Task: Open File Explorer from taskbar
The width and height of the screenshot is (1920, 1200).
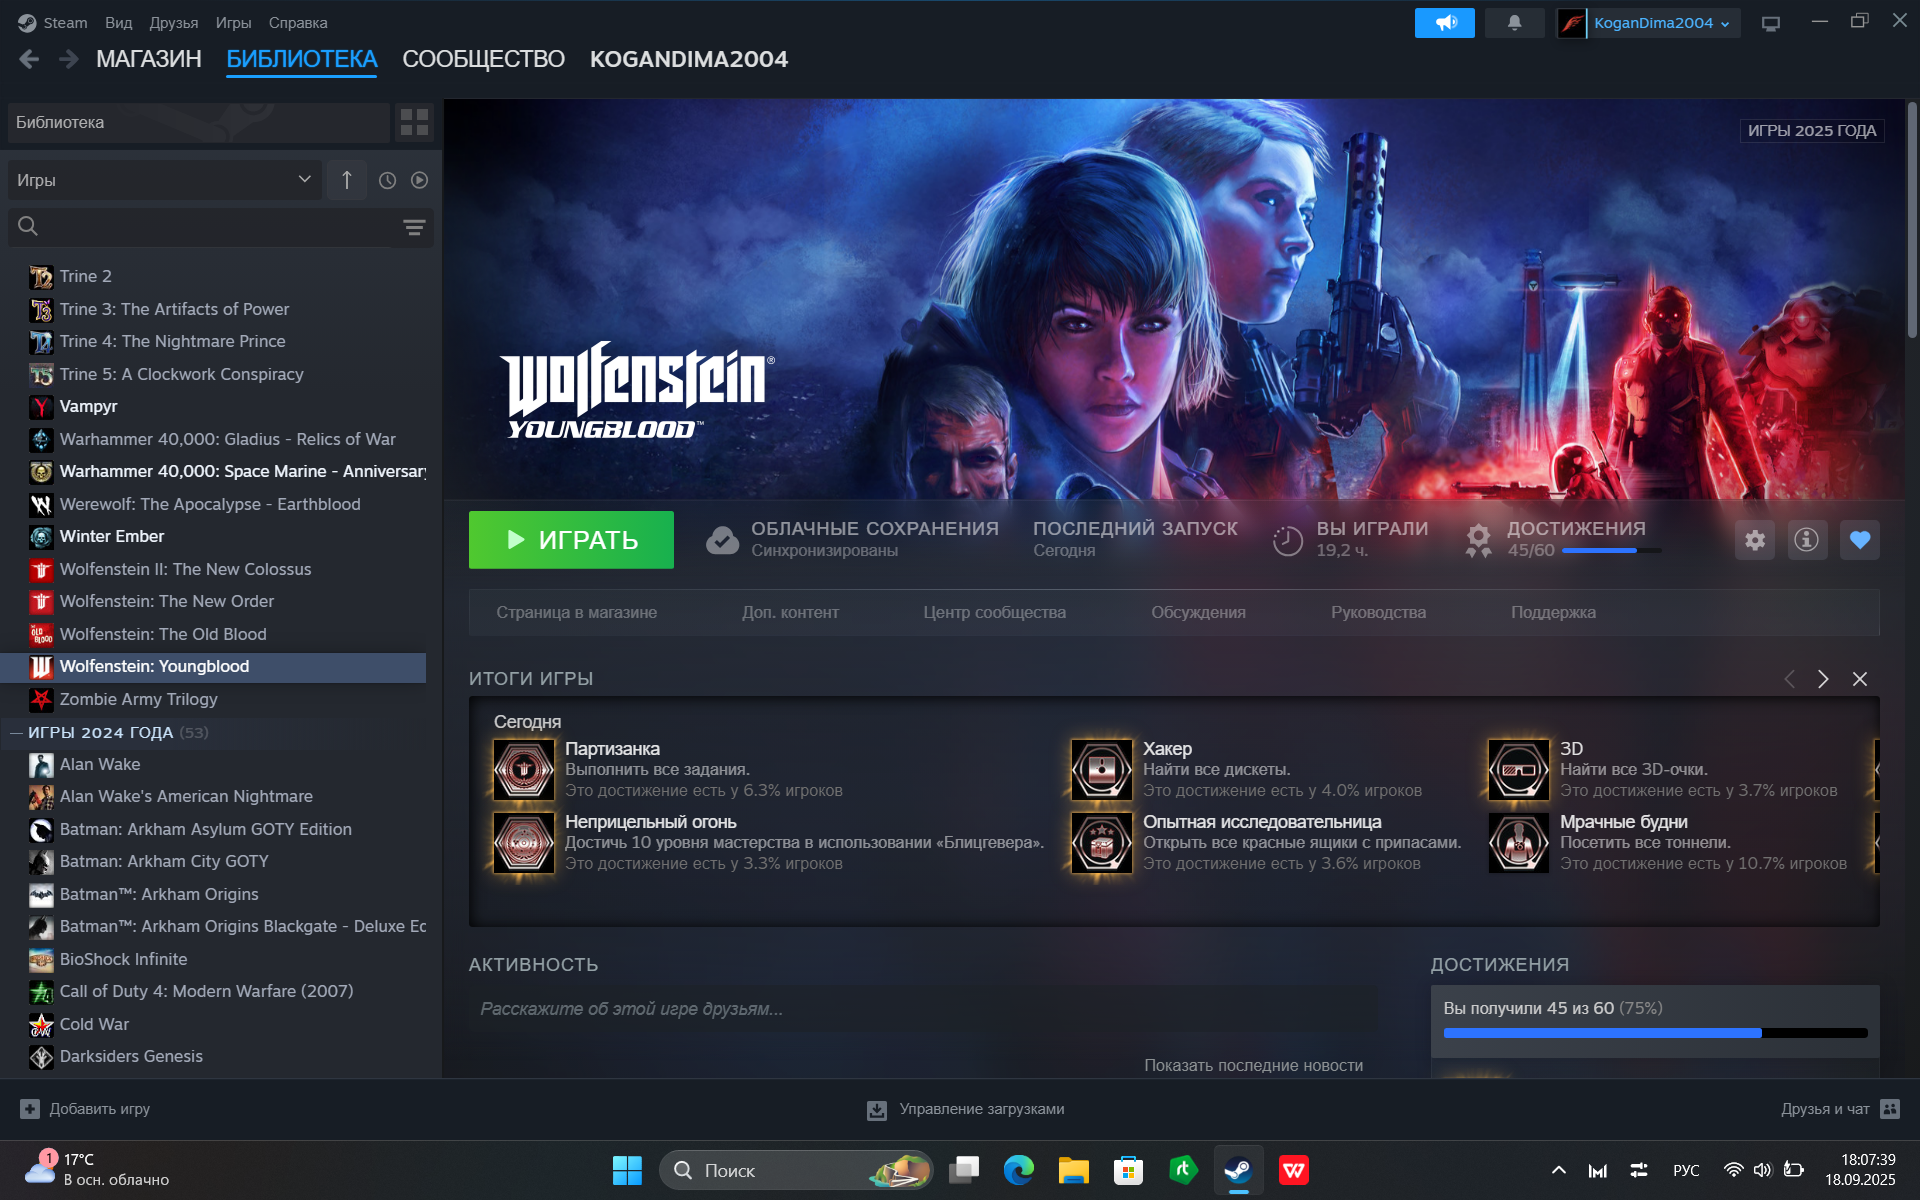Action: [1073, 1170]
